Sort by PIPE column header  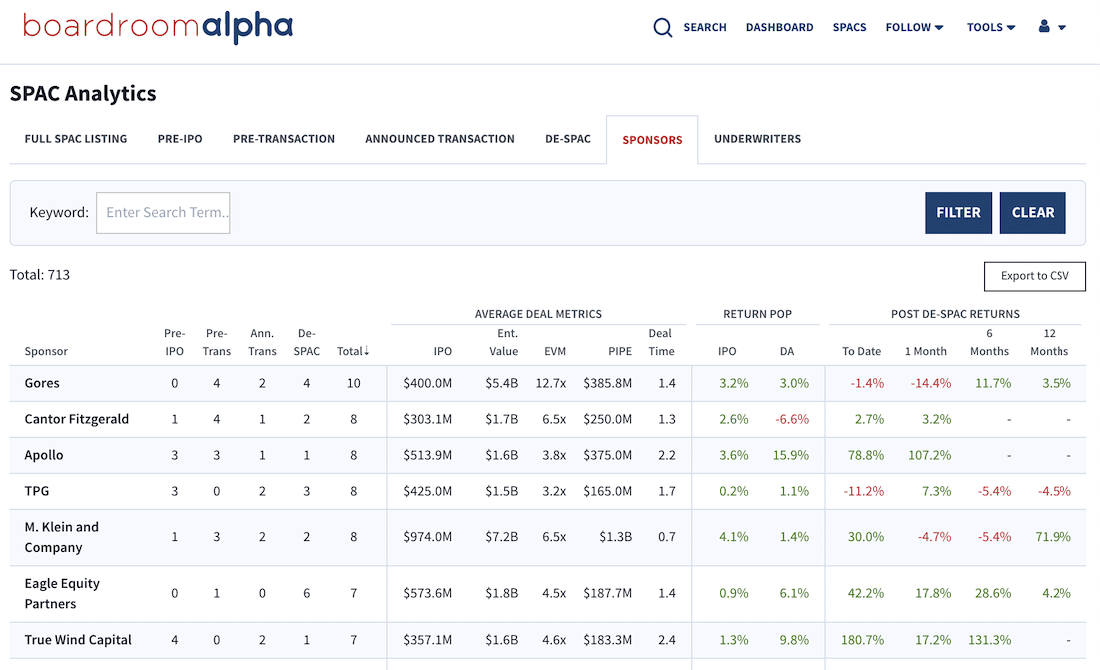tap(620, 351)
